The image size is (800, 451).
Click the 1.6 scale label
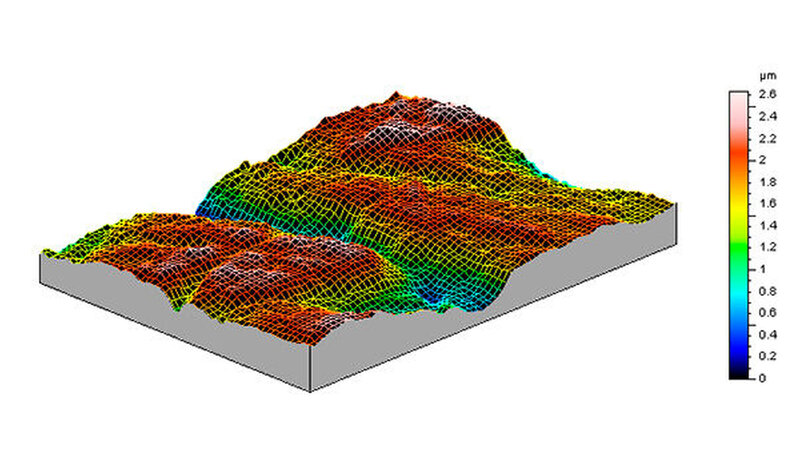(767, 204)
